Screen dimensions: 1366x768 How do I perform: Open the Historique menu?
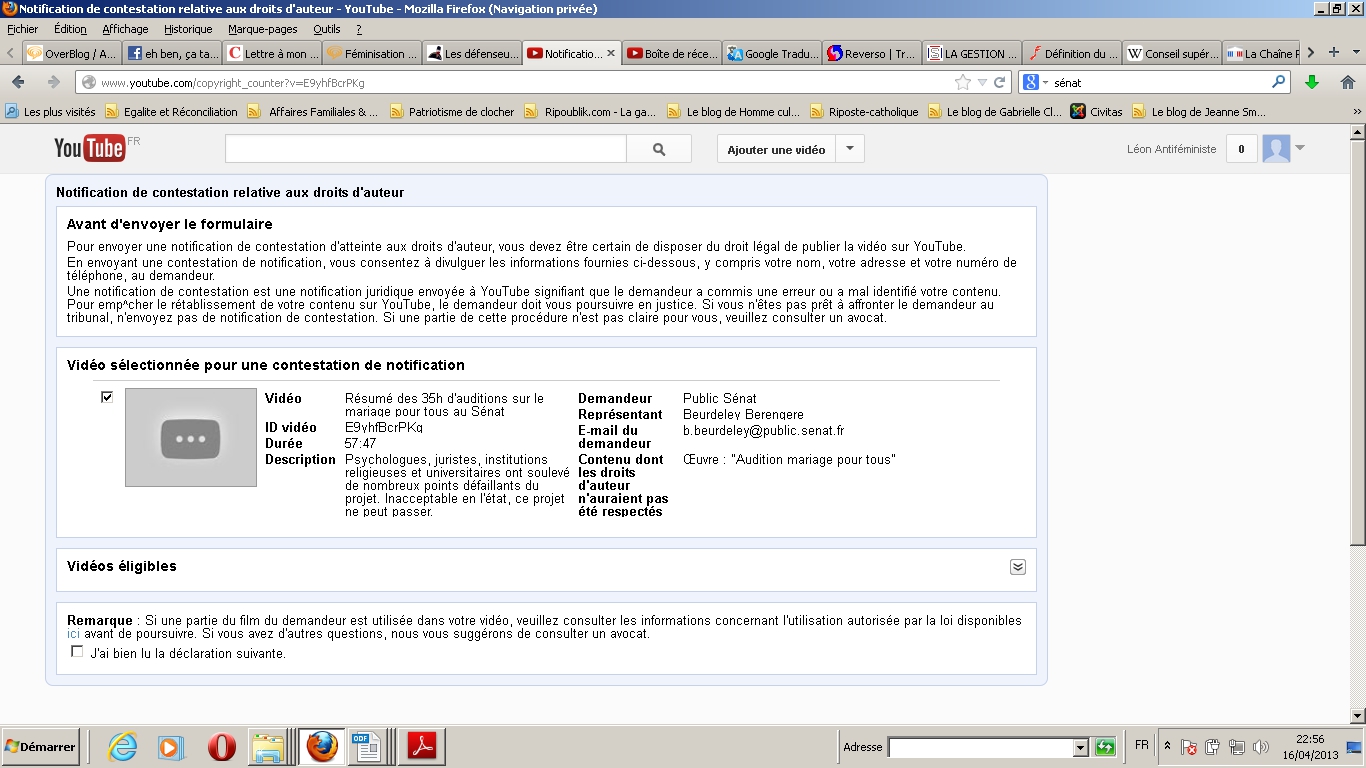click(188, 29)
